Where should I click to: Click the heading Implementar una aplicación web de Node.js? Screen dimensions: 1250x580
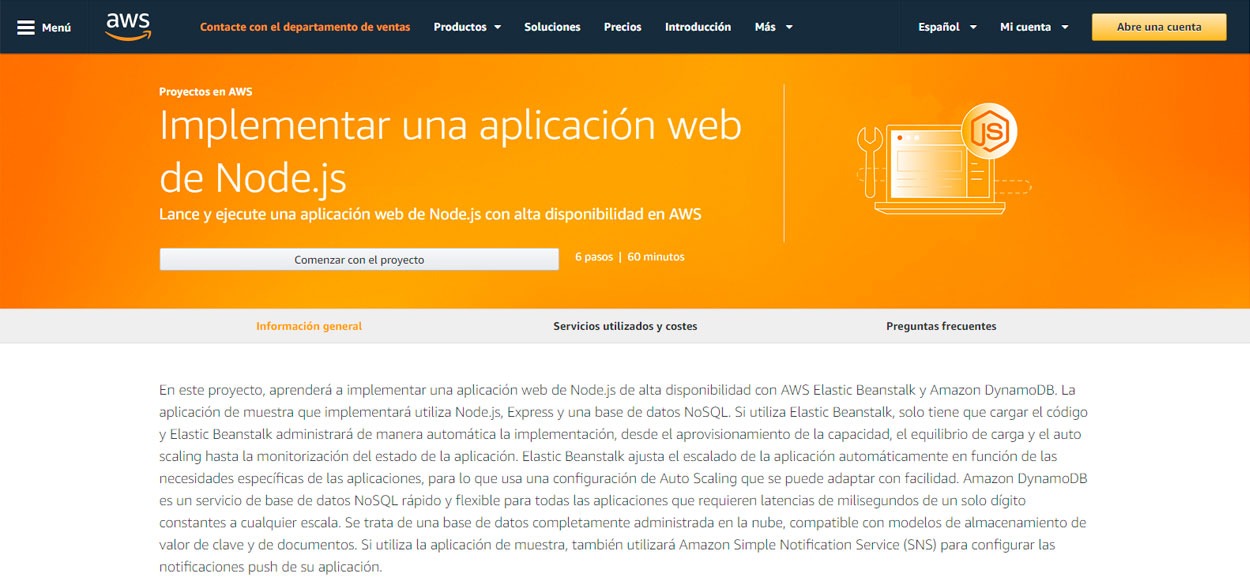(x=451, y=151)
